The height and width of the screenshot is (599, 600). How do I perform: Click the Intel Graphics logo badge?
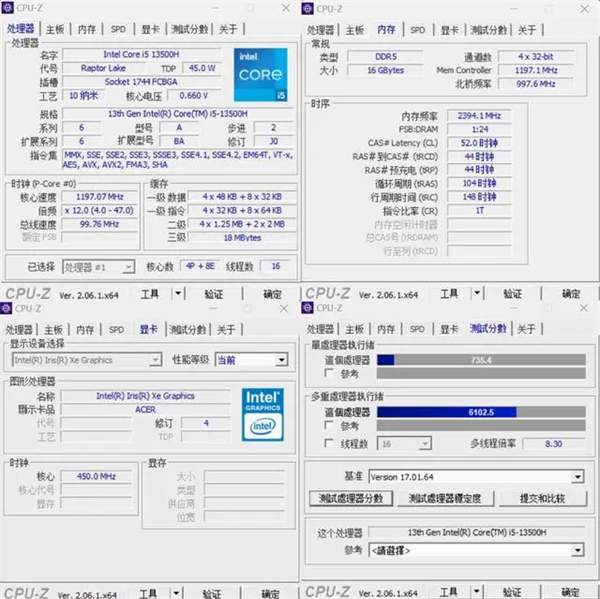(262, 415)
